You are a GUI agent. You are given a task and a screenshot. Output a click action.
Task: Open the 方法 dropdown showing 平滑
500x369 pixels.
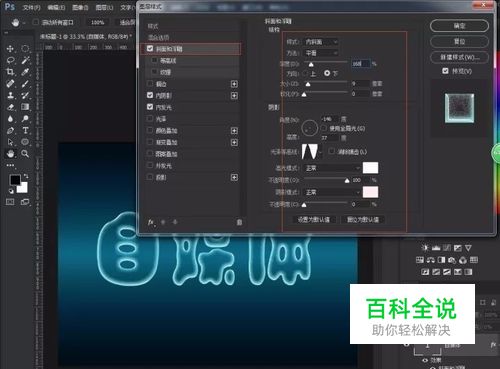tap(321, 53)
